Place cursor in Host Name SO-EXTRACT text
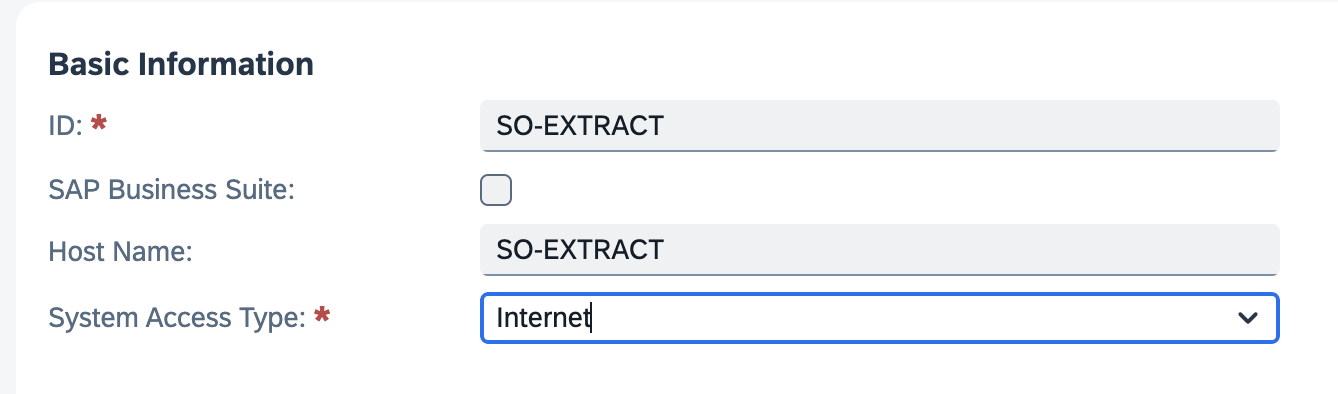This screenshot has height=394, width=1338. [x=580, y=249]
